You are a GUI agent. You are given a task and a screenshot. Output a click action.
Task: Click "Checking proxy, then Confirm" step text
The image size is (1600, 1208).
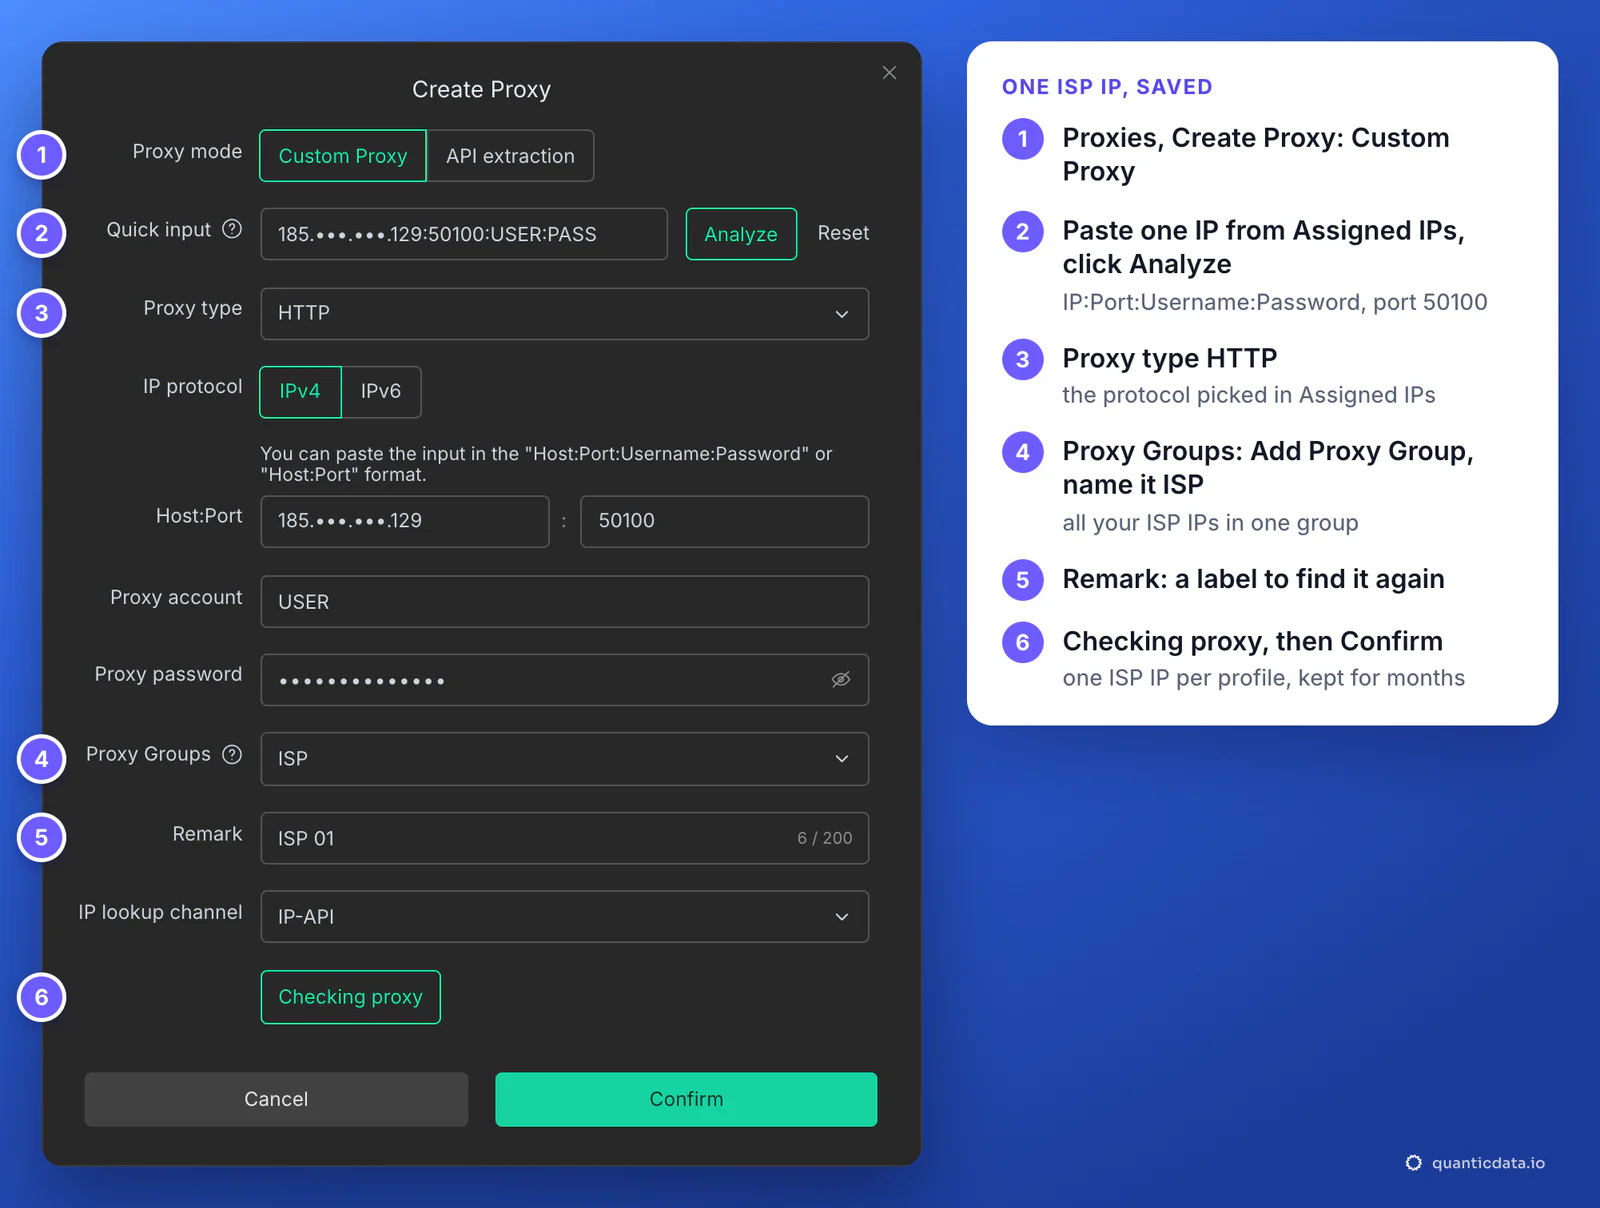click(x=1252, y=641)
